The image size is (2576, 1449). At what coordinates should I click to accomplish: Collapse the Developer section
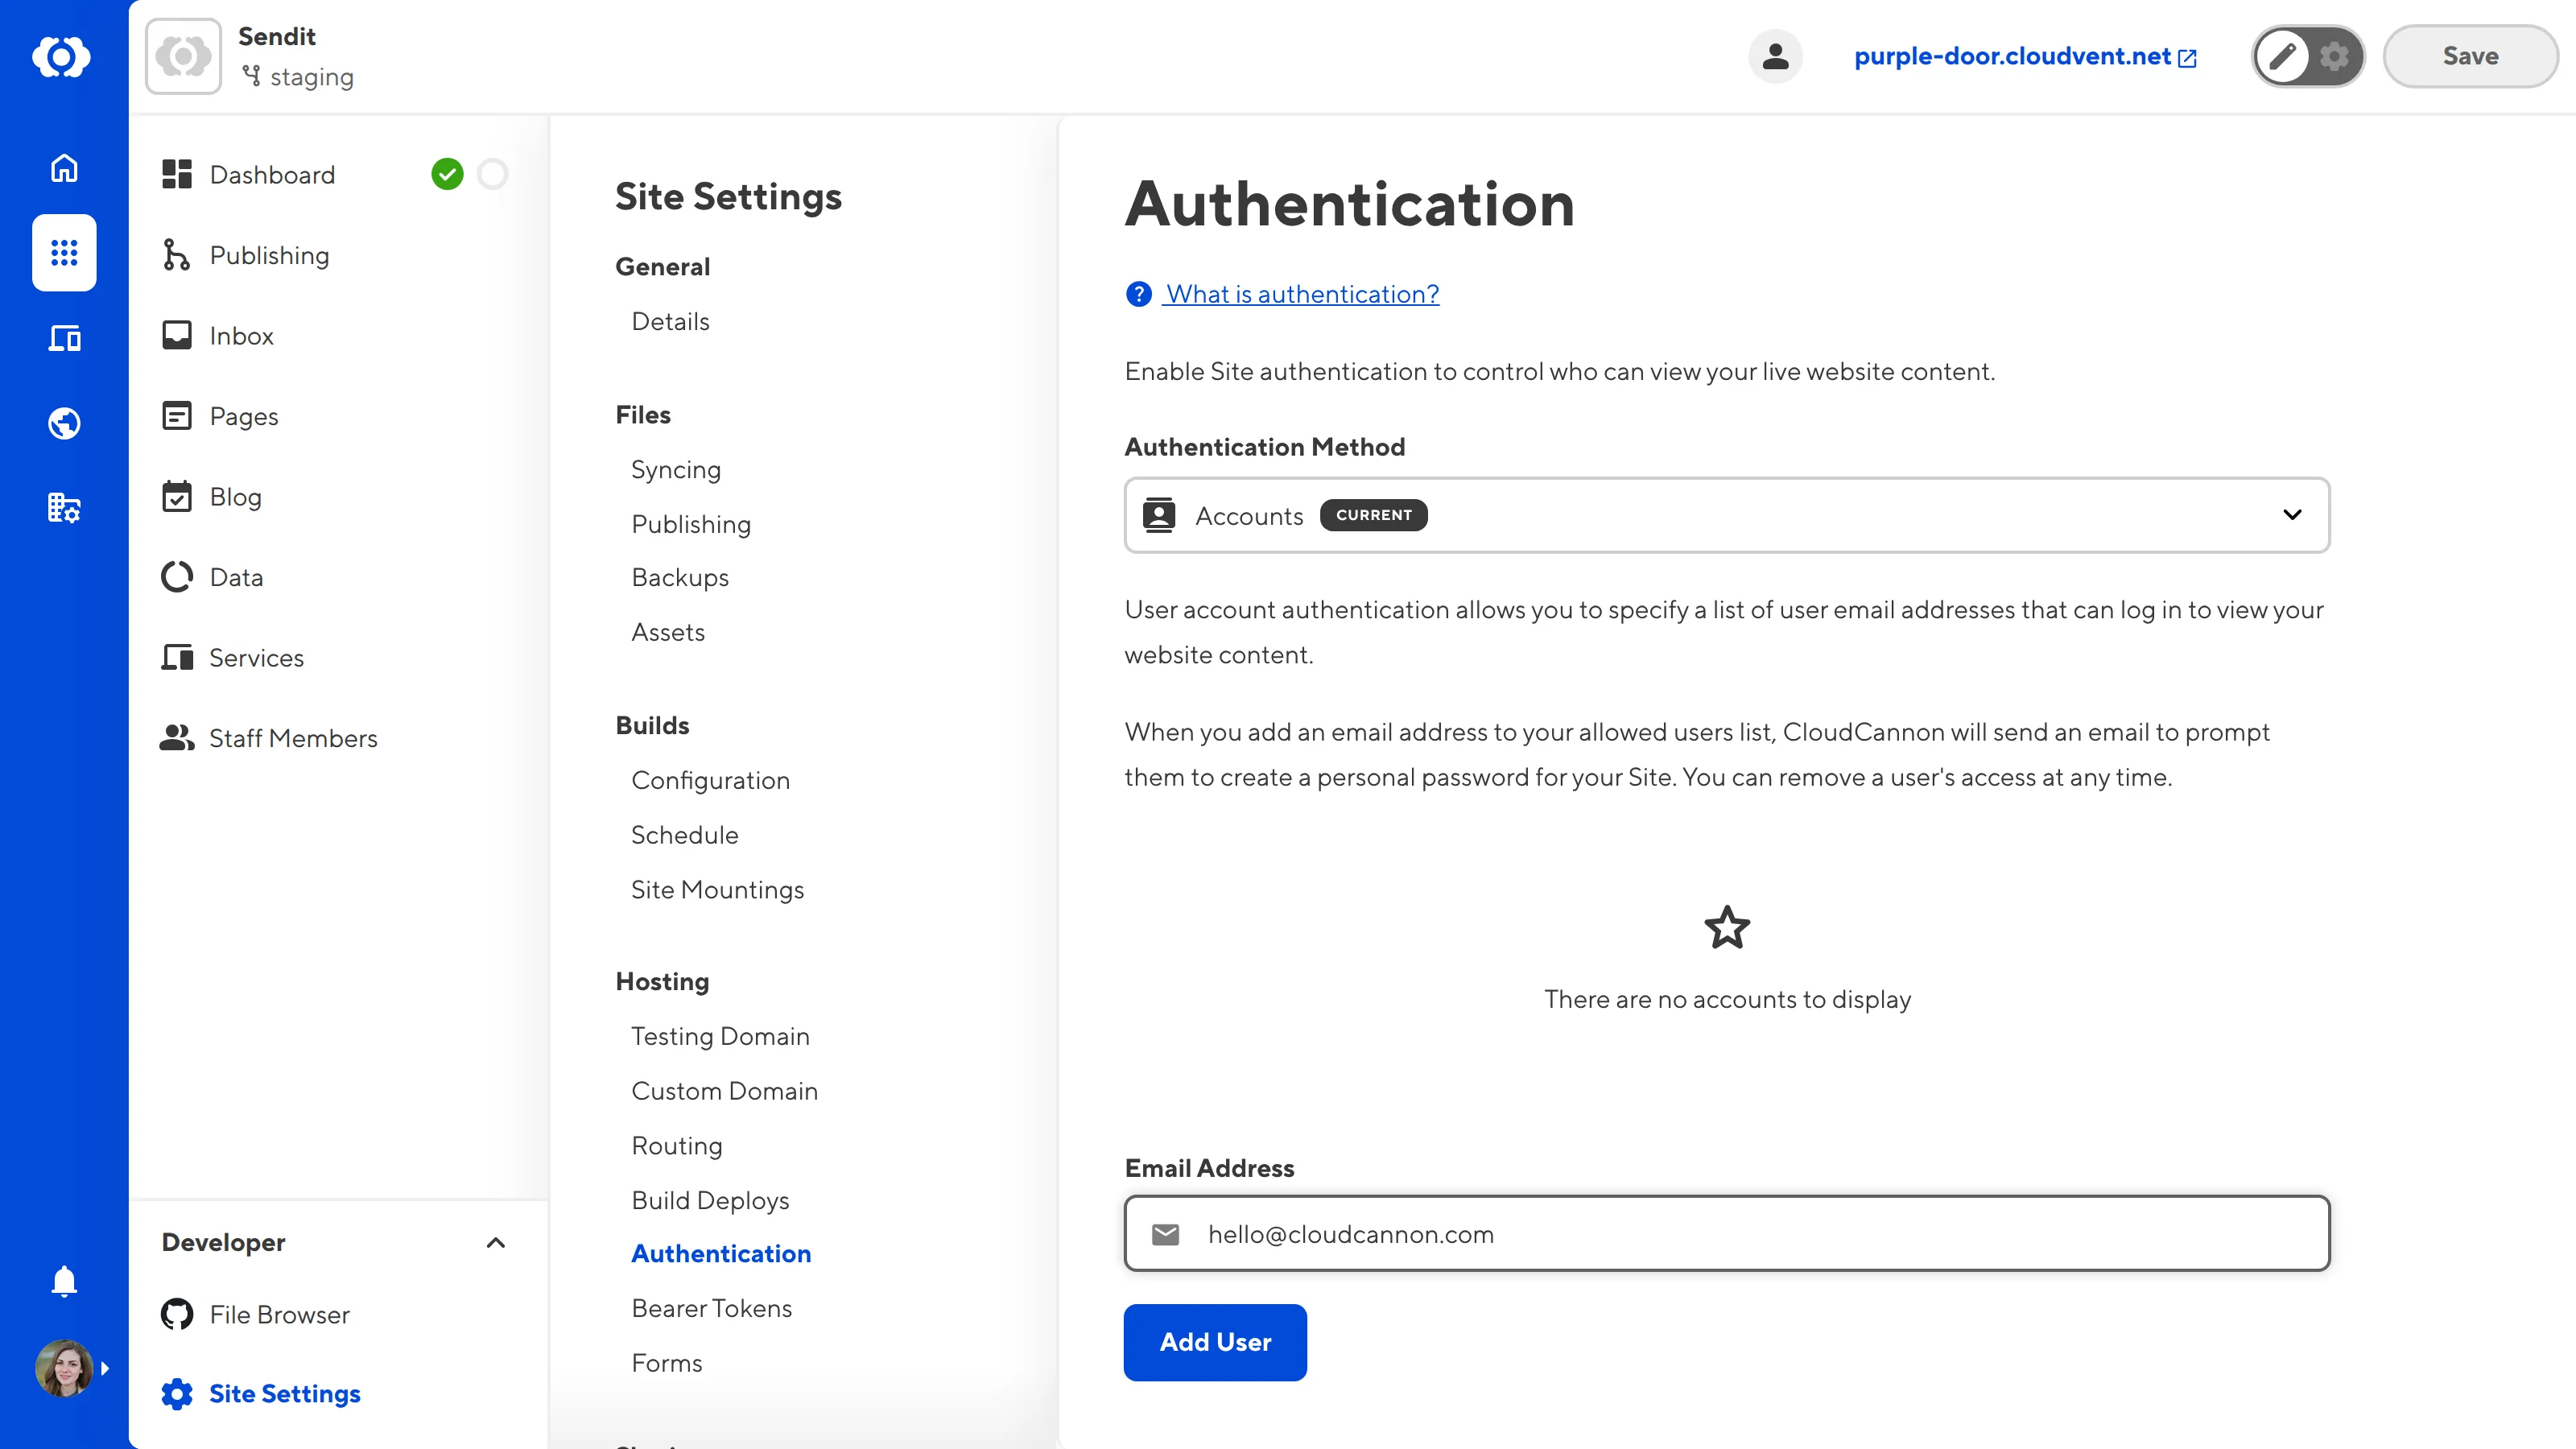pos(497,1243)
